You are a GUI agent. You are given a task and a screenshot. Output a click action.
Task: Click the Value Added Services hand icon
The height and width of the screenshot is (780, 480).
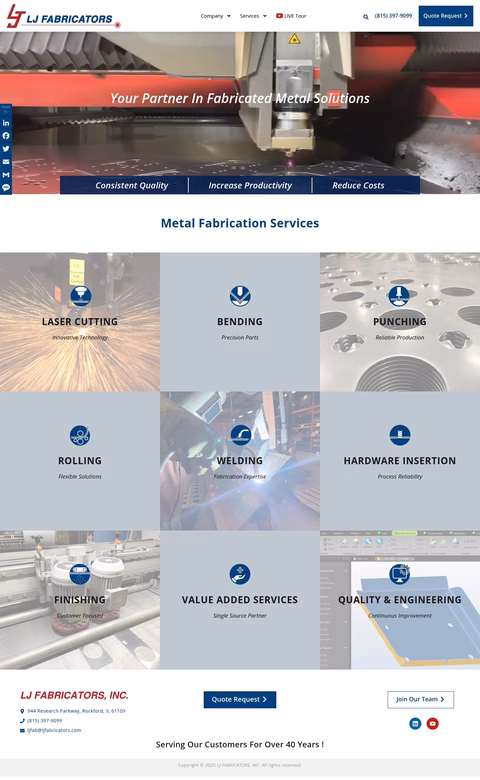[240, 574]
